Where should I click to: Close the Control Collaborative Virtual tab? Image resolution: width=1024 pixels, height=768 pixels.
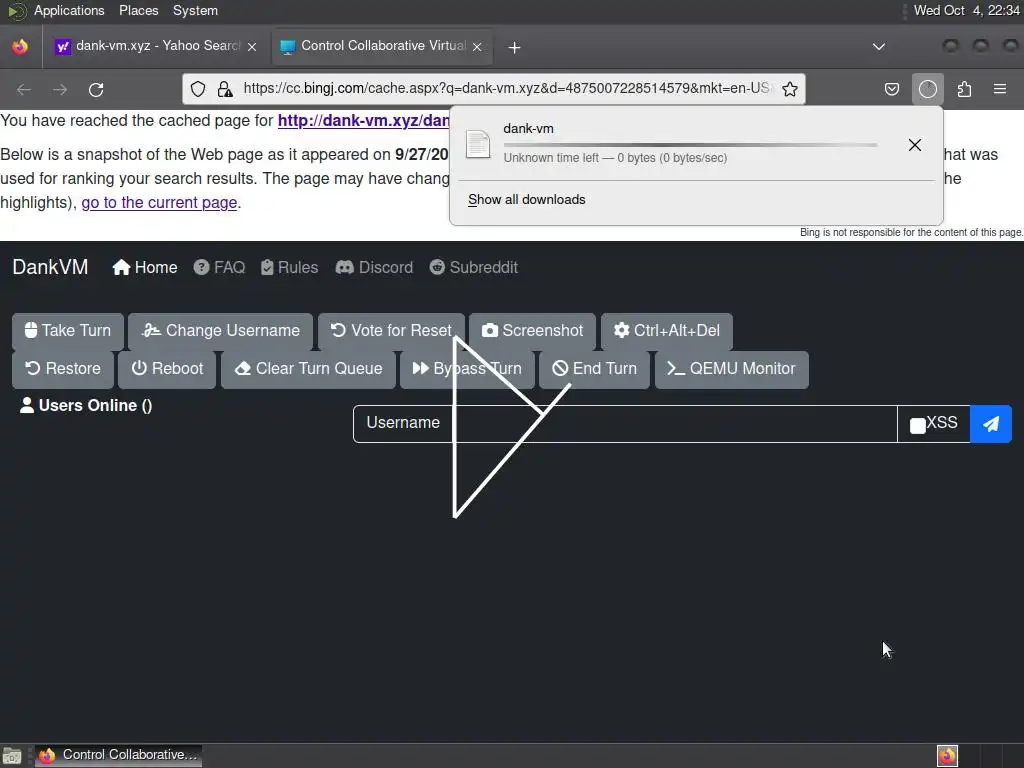pos(477,46)
